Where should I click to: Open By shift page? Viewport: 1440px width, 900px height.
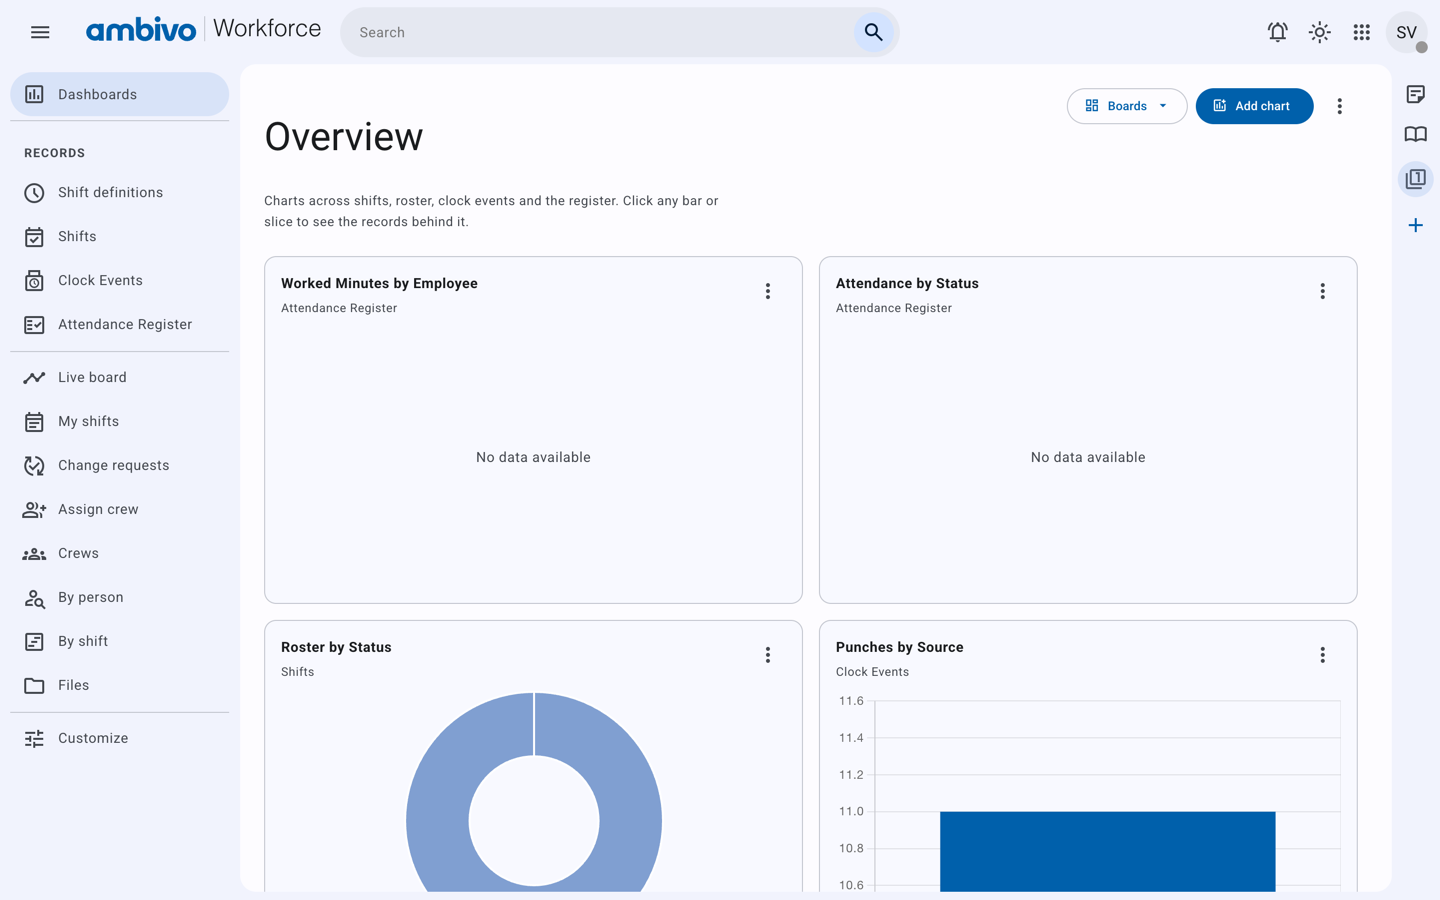(119, 641)
